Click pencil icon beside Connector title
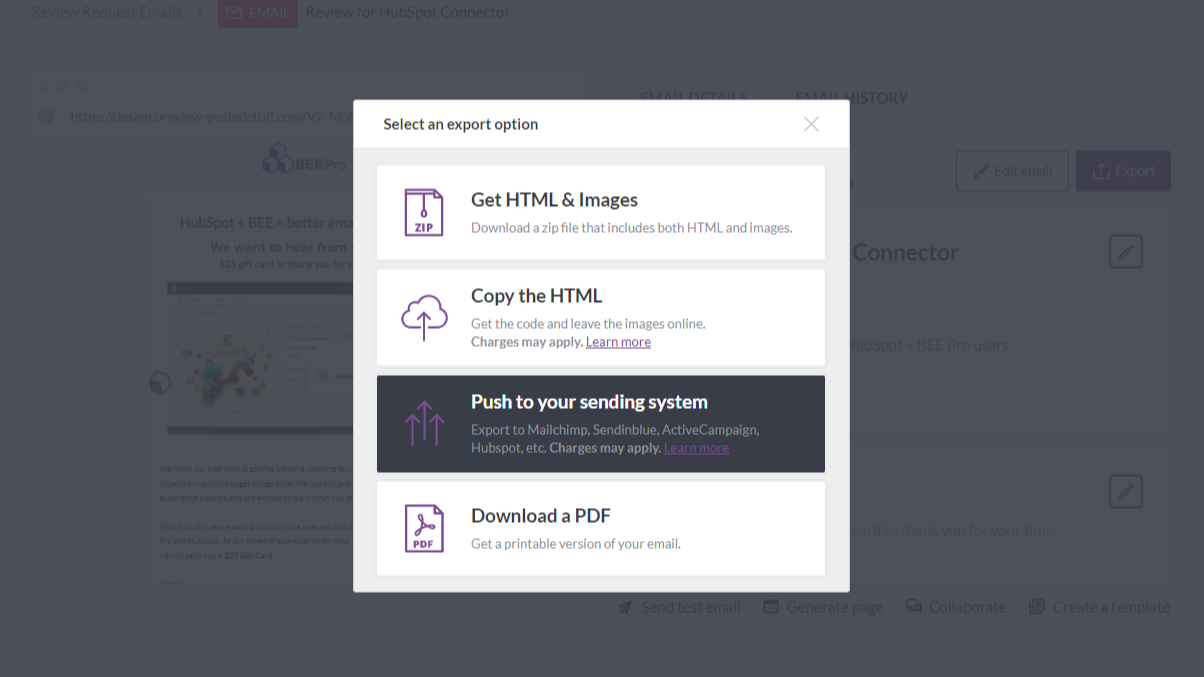The image size is (1204, 677). point(1126,252)
